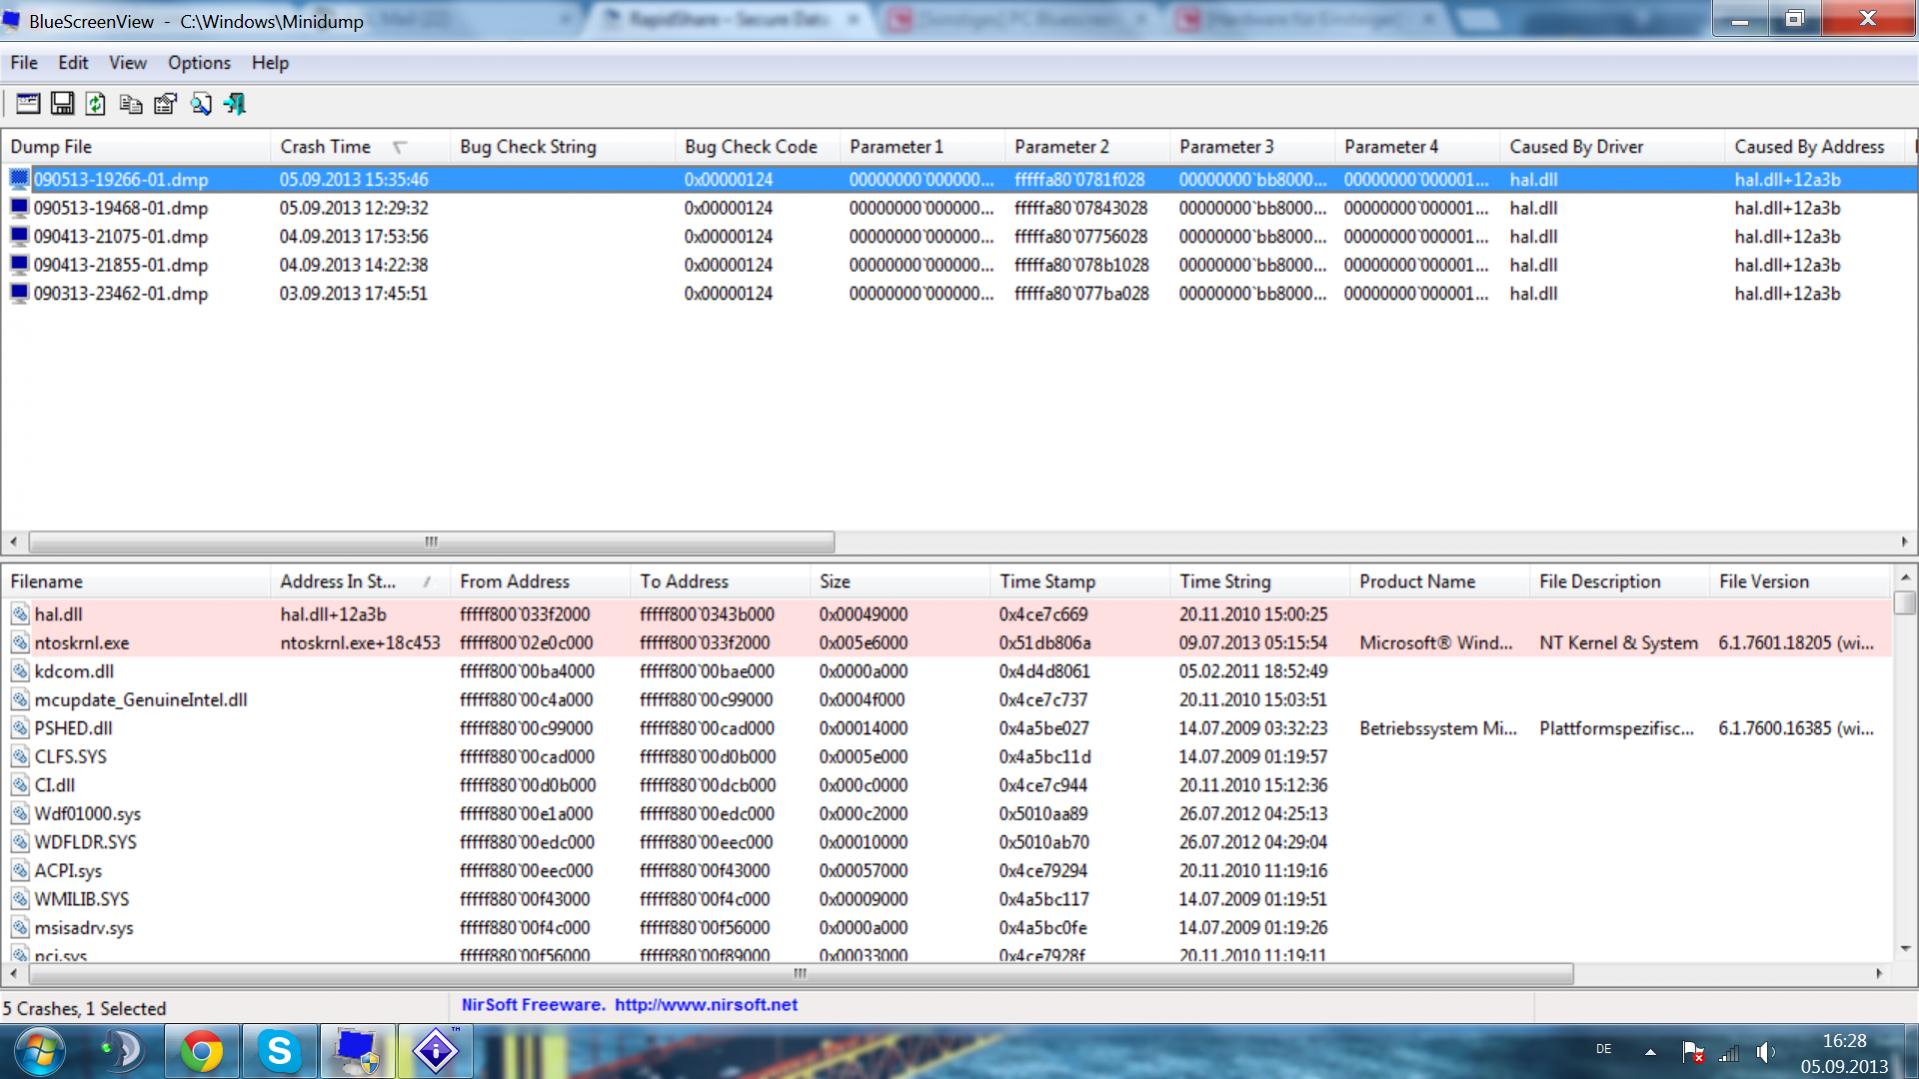Screen dimensions: 1919x1079
Task: Copy selected items using the toolbar icon
Action: pyautogui.click(x=131, y=103)
